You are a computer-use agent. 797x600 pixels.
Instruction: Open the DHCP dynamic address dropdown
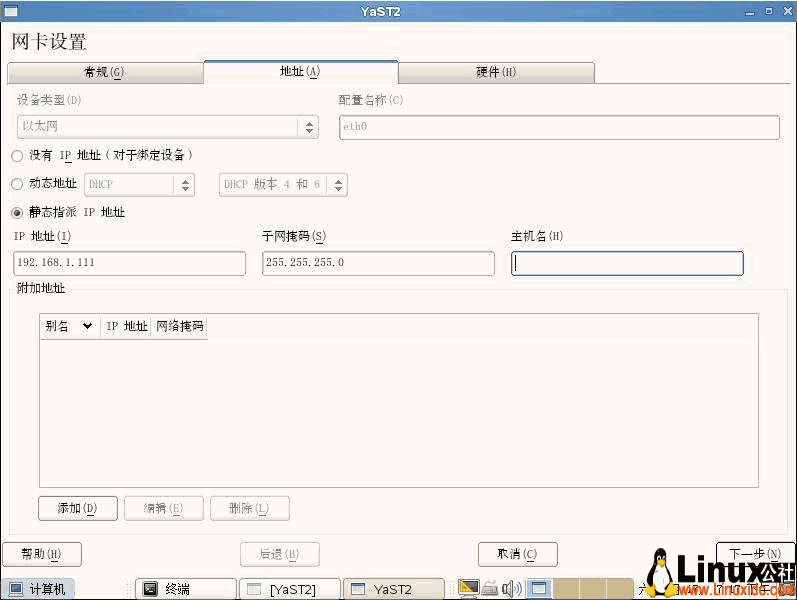[x=139, y=185]
